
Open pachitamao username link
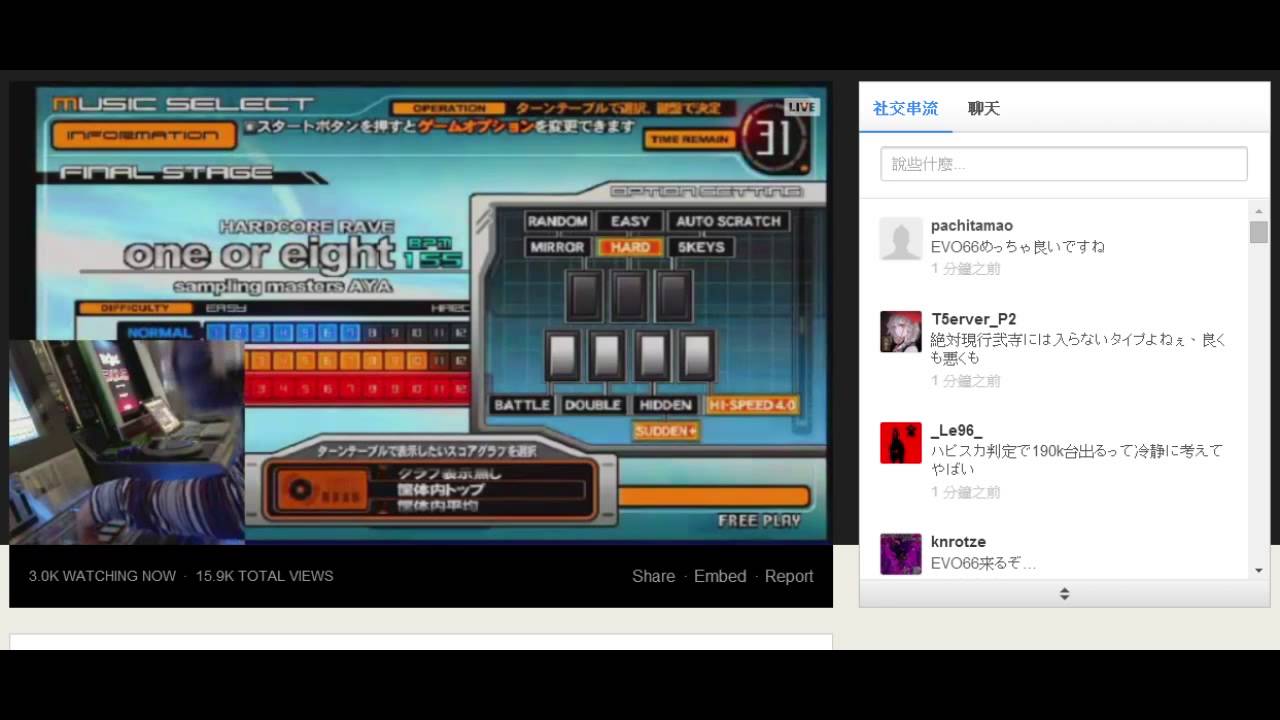click(x=972, y=226)
